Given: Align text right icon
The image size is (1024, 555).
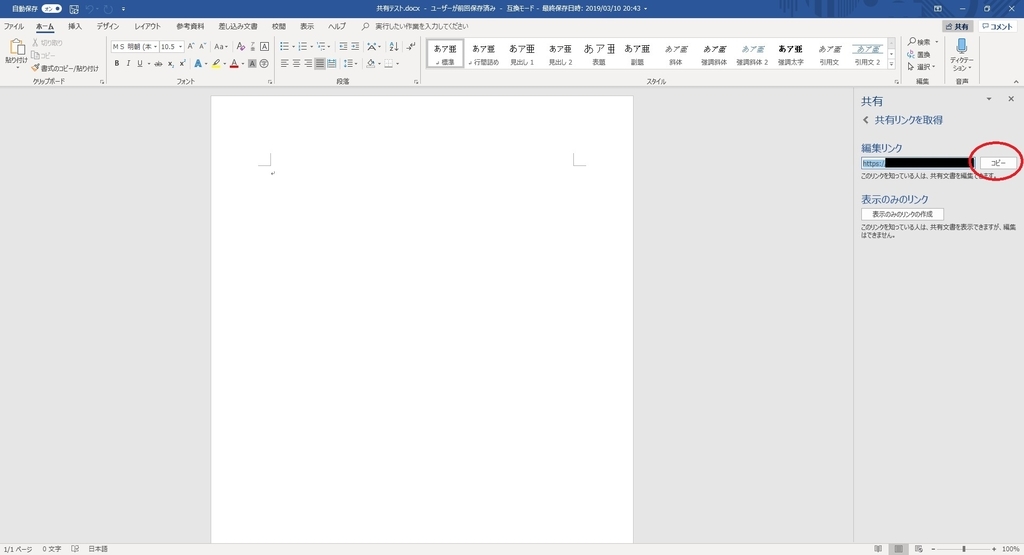Looking at the screenshot, I should click(x=308, y=63).
